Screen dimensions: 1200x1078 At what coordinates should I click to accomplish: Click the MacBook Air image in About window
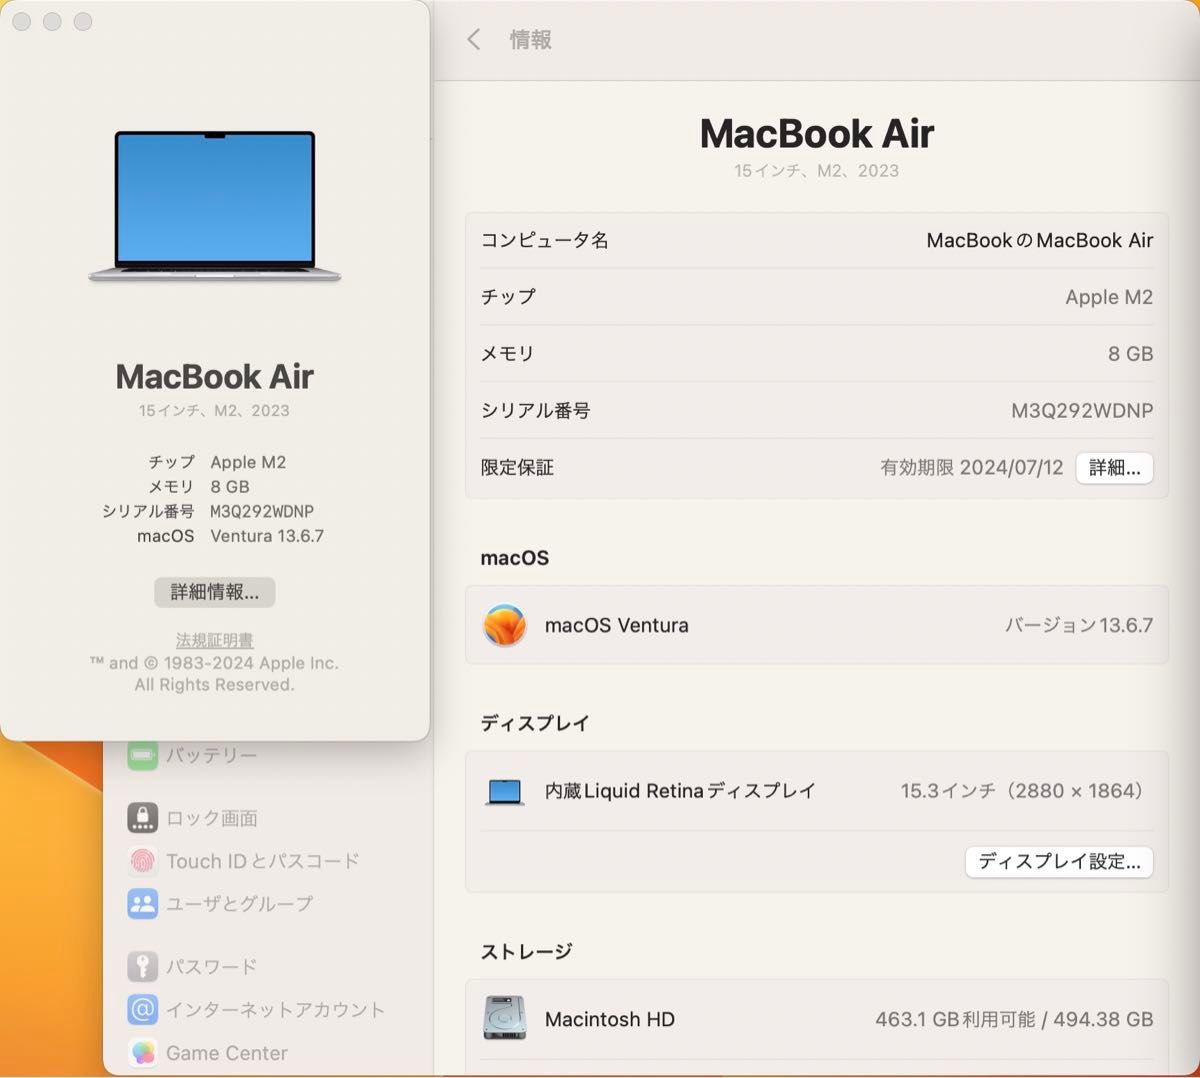tap(215, 206)
